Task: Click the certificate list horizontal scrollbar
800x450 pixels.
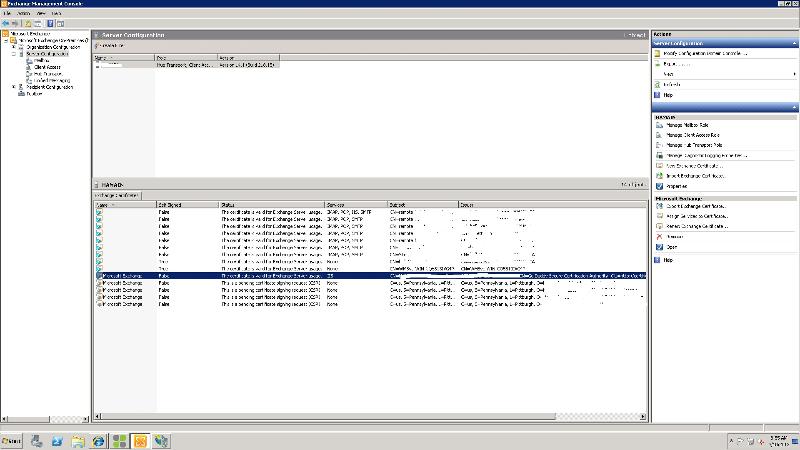Action: click(x=329, y=417)
